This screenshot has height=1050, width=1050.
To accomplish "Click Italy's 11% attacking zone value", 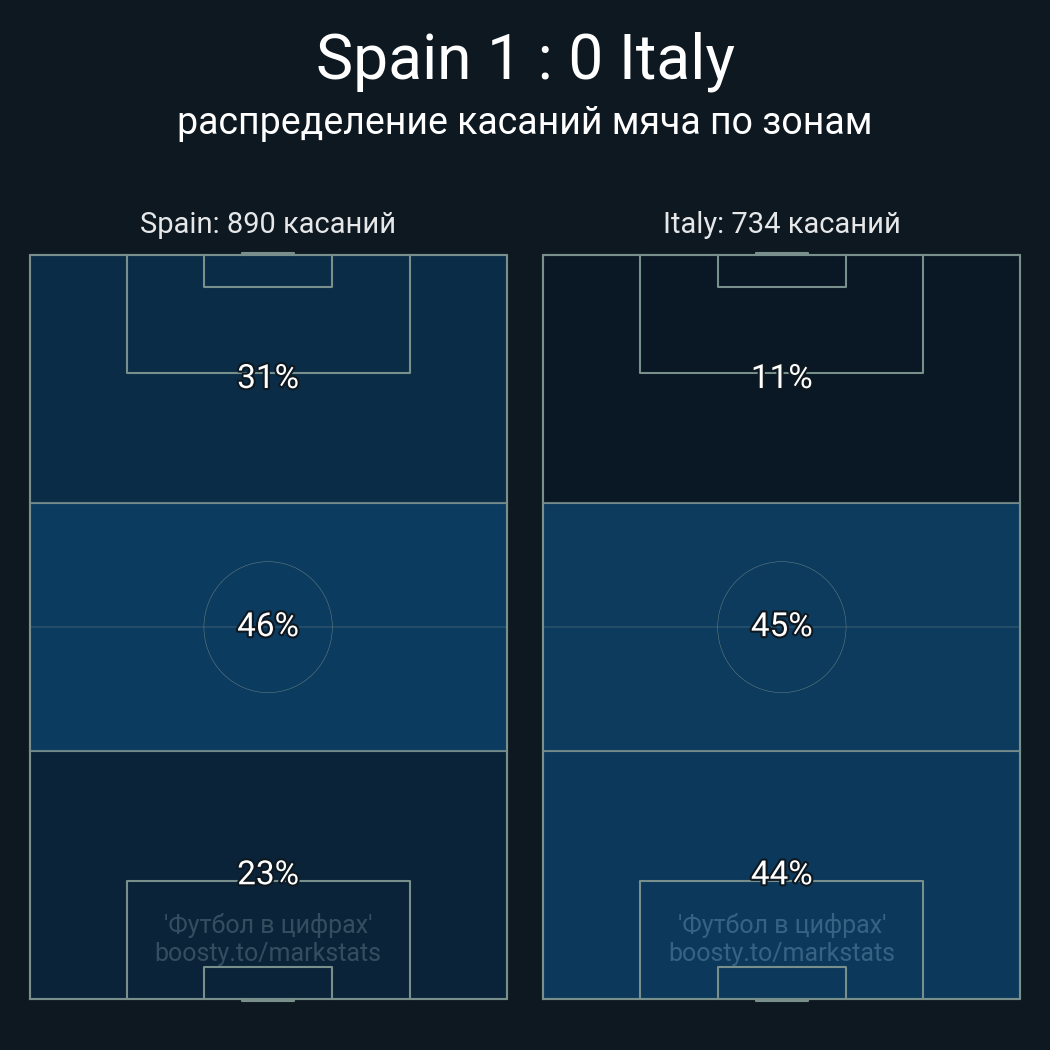I will tap(781, 377).
